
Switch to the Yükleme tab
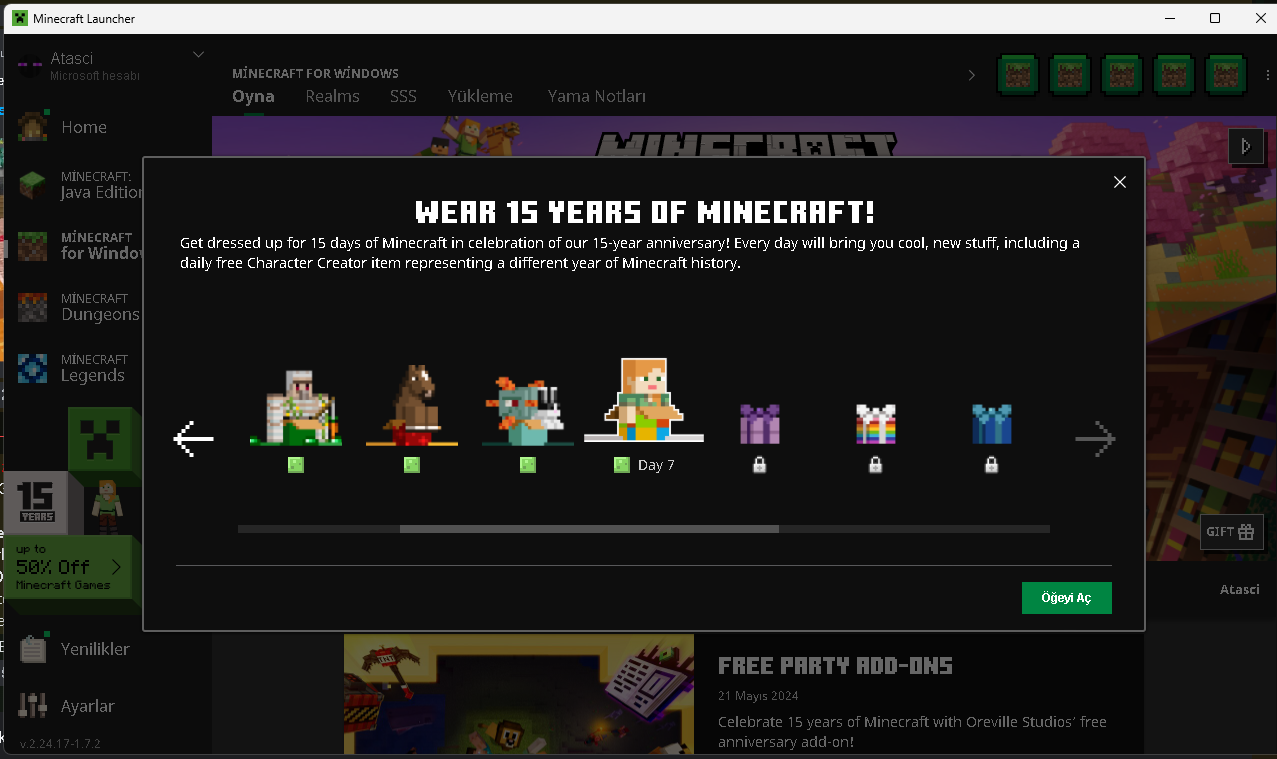(x=480, y=97)
